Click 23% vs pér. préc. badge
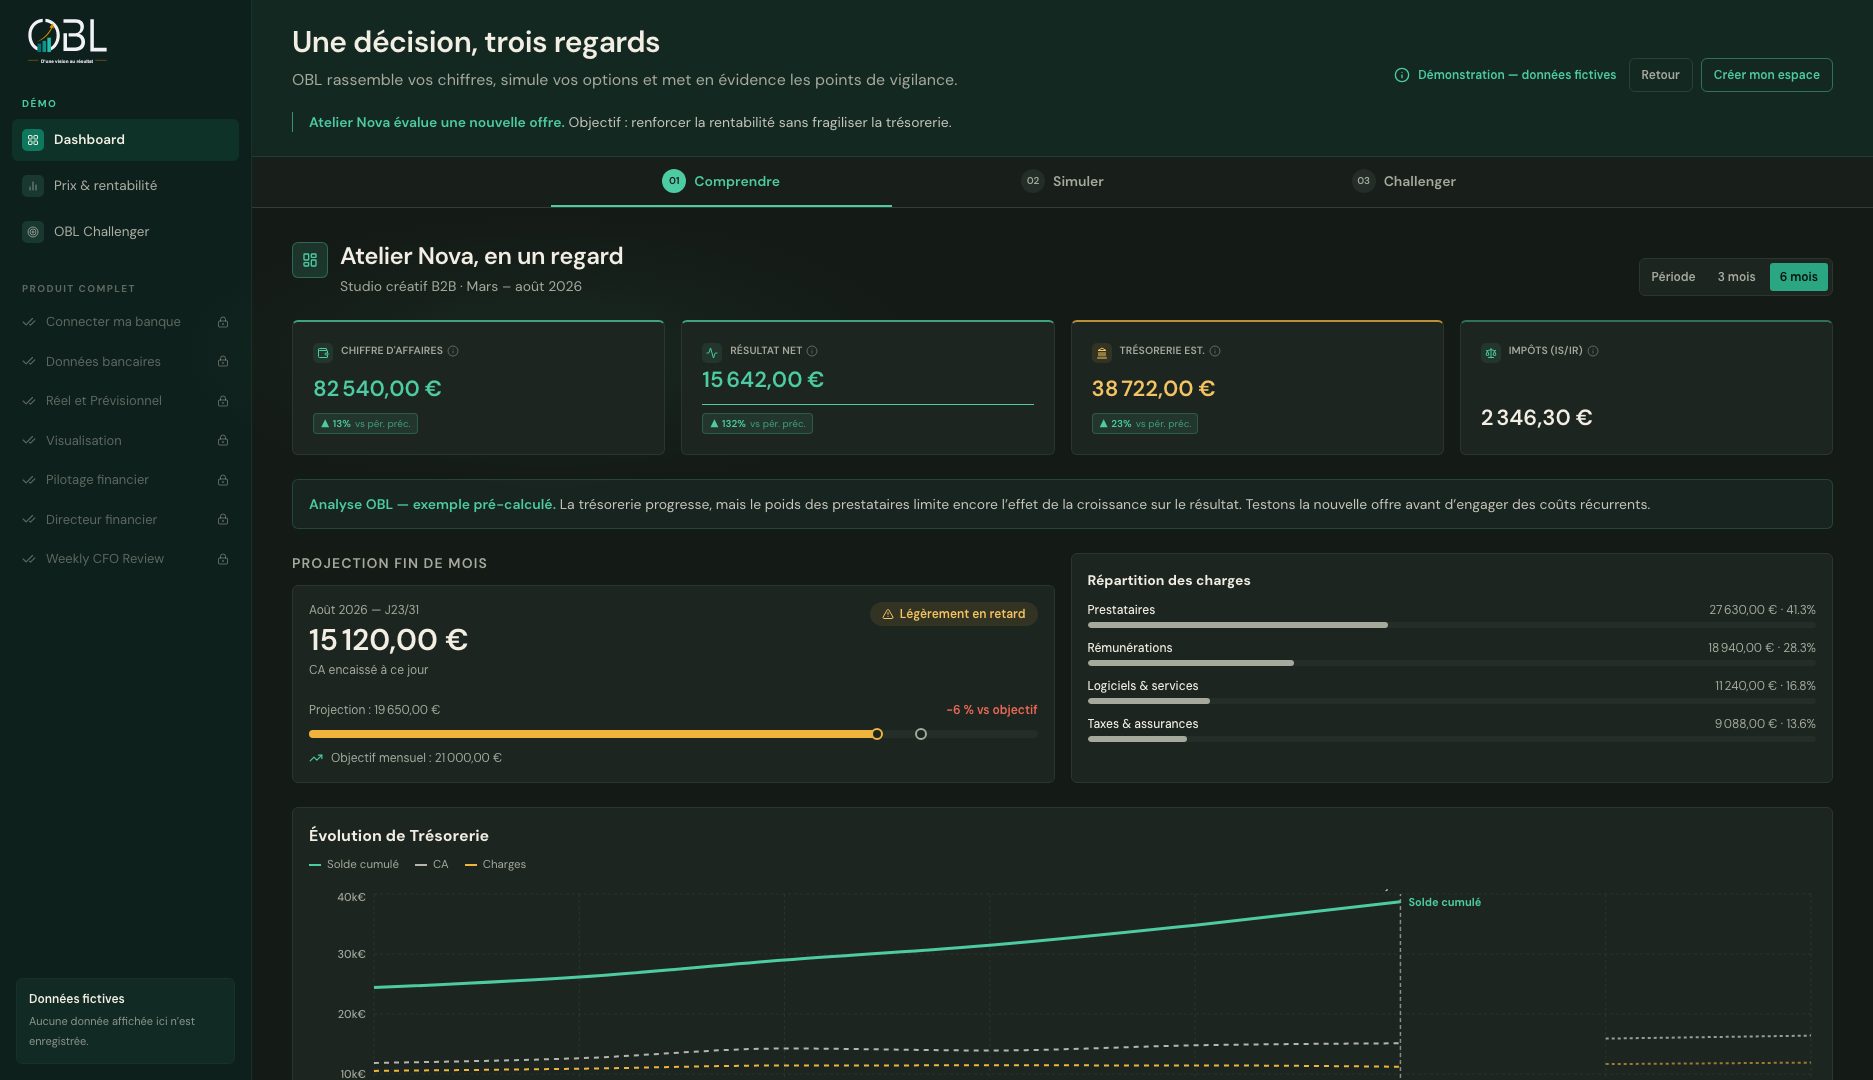This screenshot has height=1080, width=1873. (1144, 424)
